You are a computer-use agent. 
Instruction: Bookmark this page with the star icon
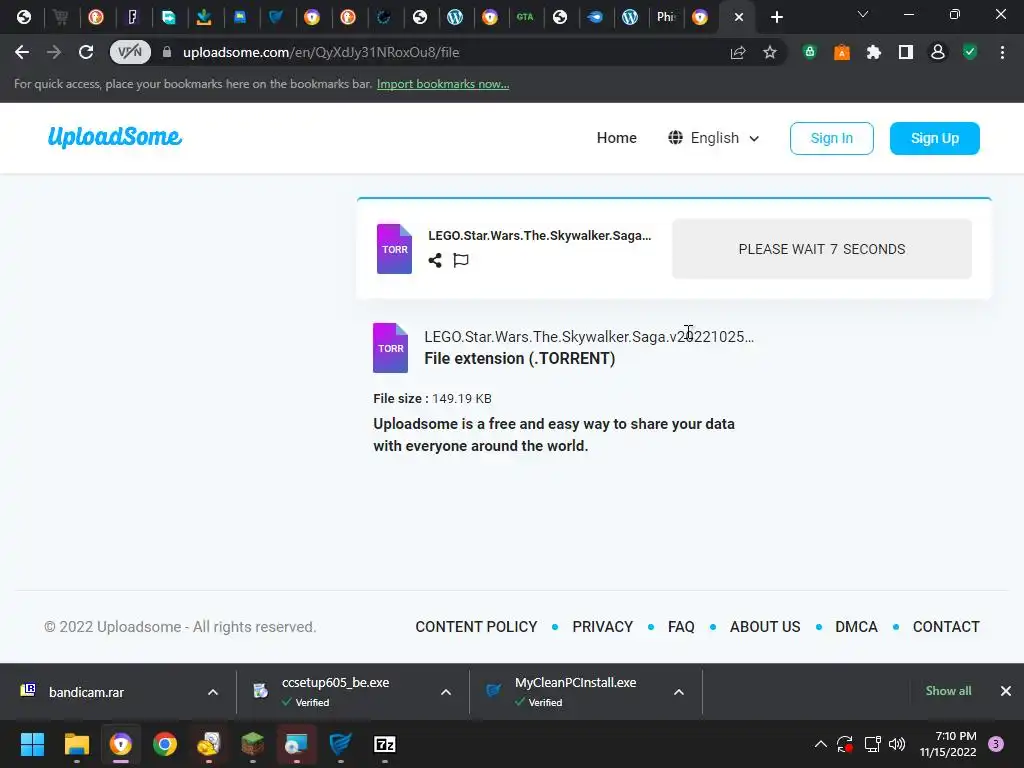(770, 52)
